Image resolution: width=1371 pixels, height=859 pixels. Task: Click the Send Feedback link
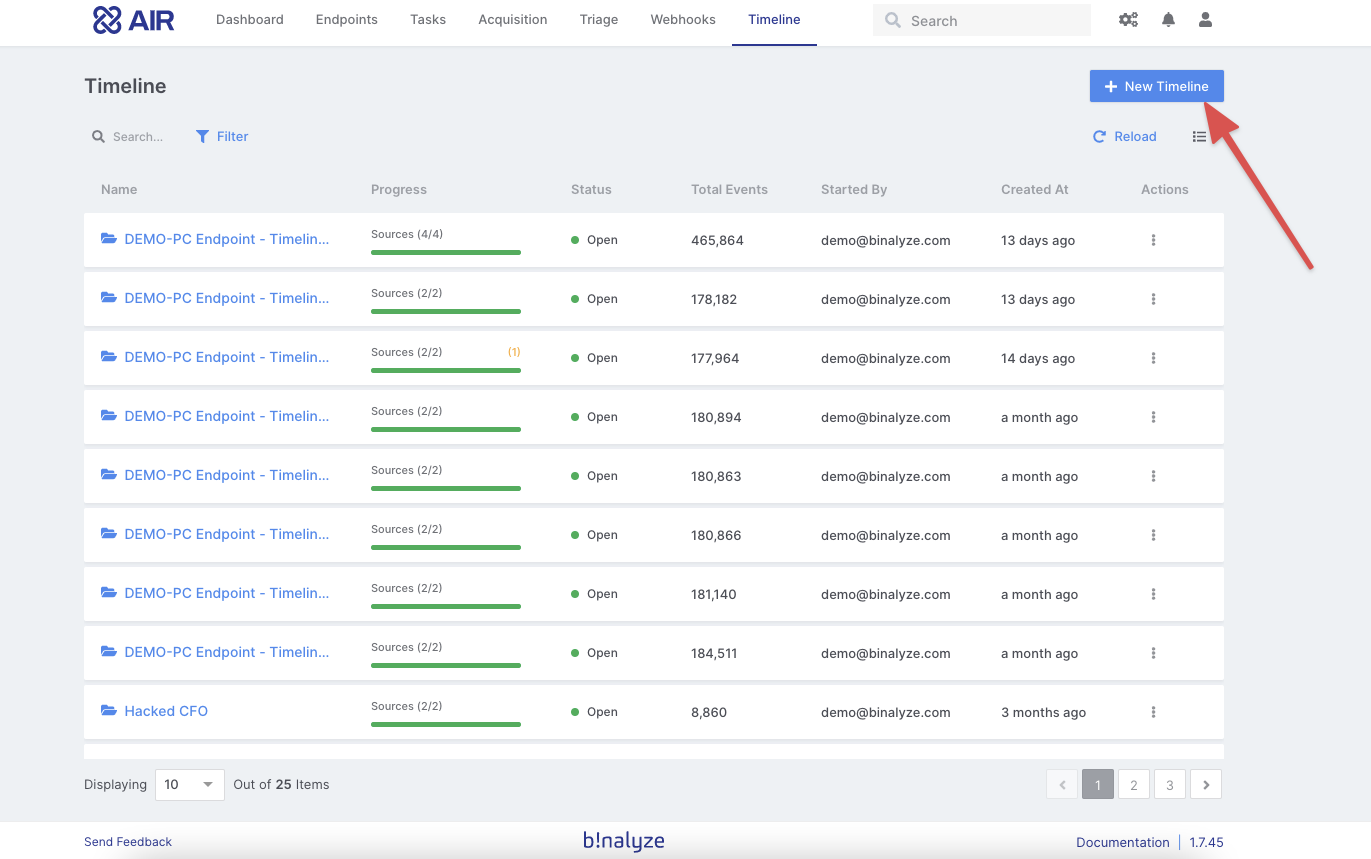pyautogui.click(x=128, y=842)
